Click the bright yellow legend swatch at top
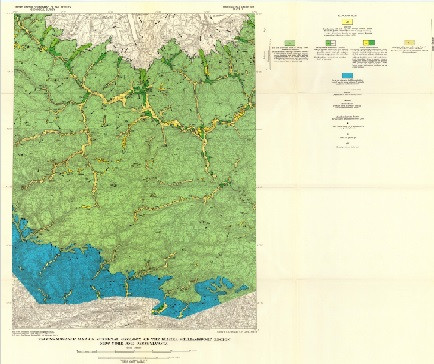 [347, 22]
